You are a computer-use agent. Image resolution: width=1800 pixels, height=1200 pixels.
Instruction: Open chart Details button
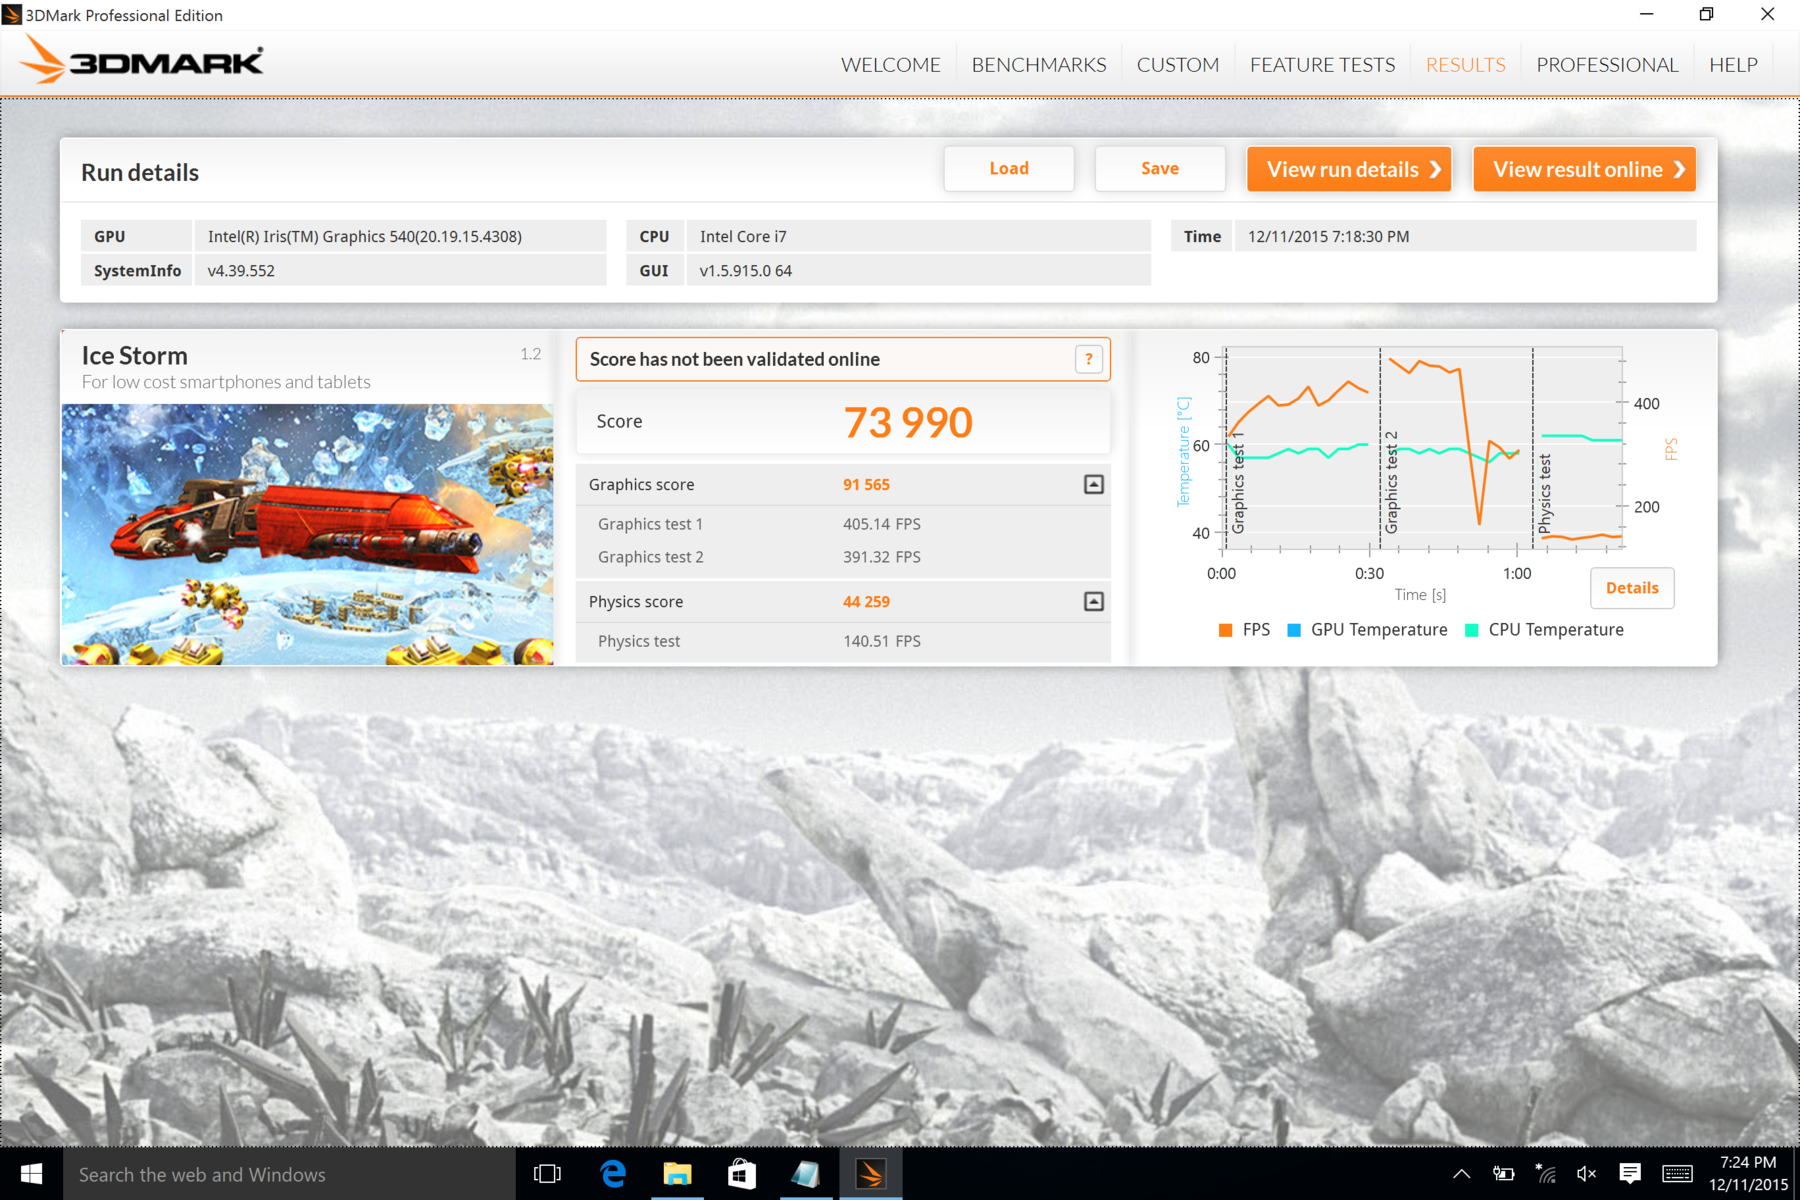pyautogui.click(x=1632, y=588)
